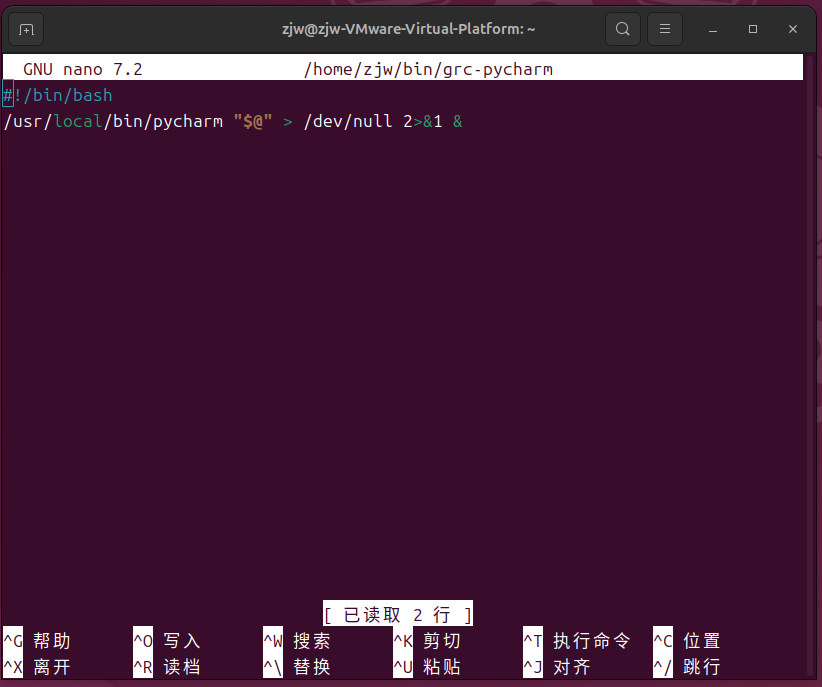Click the ^X 离开 shortcut
The image size is (822, 687).
click(x=37, y=667)
